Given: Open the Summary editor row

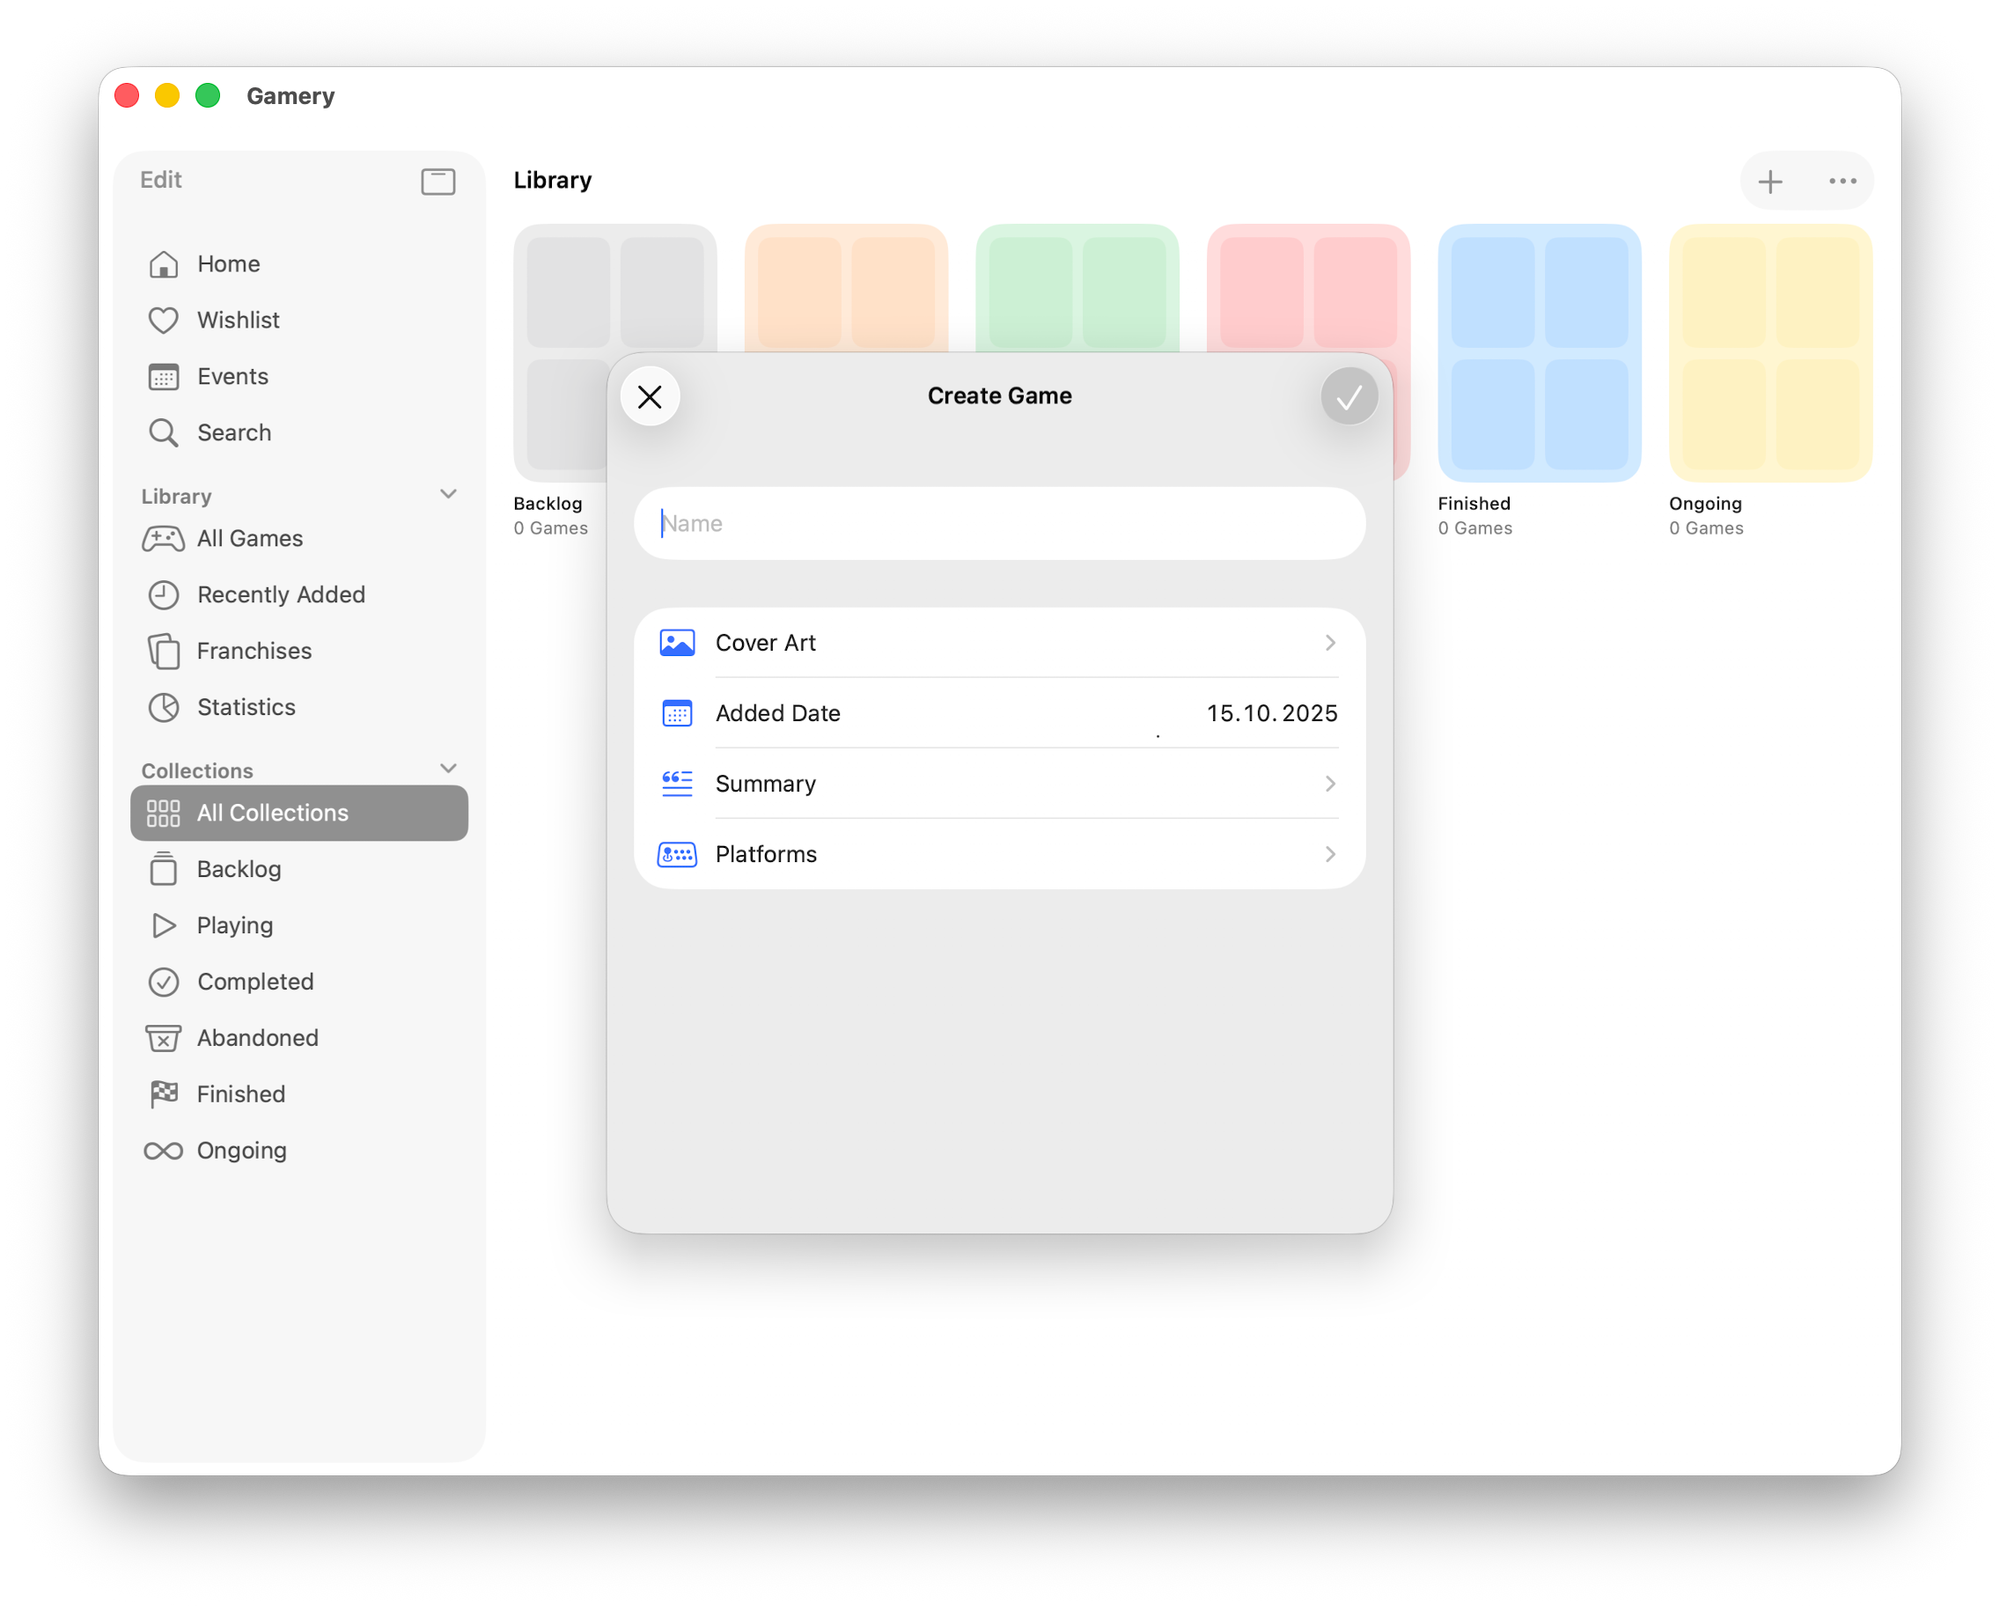Looking at the screenshot, I should tap(998, 784).
